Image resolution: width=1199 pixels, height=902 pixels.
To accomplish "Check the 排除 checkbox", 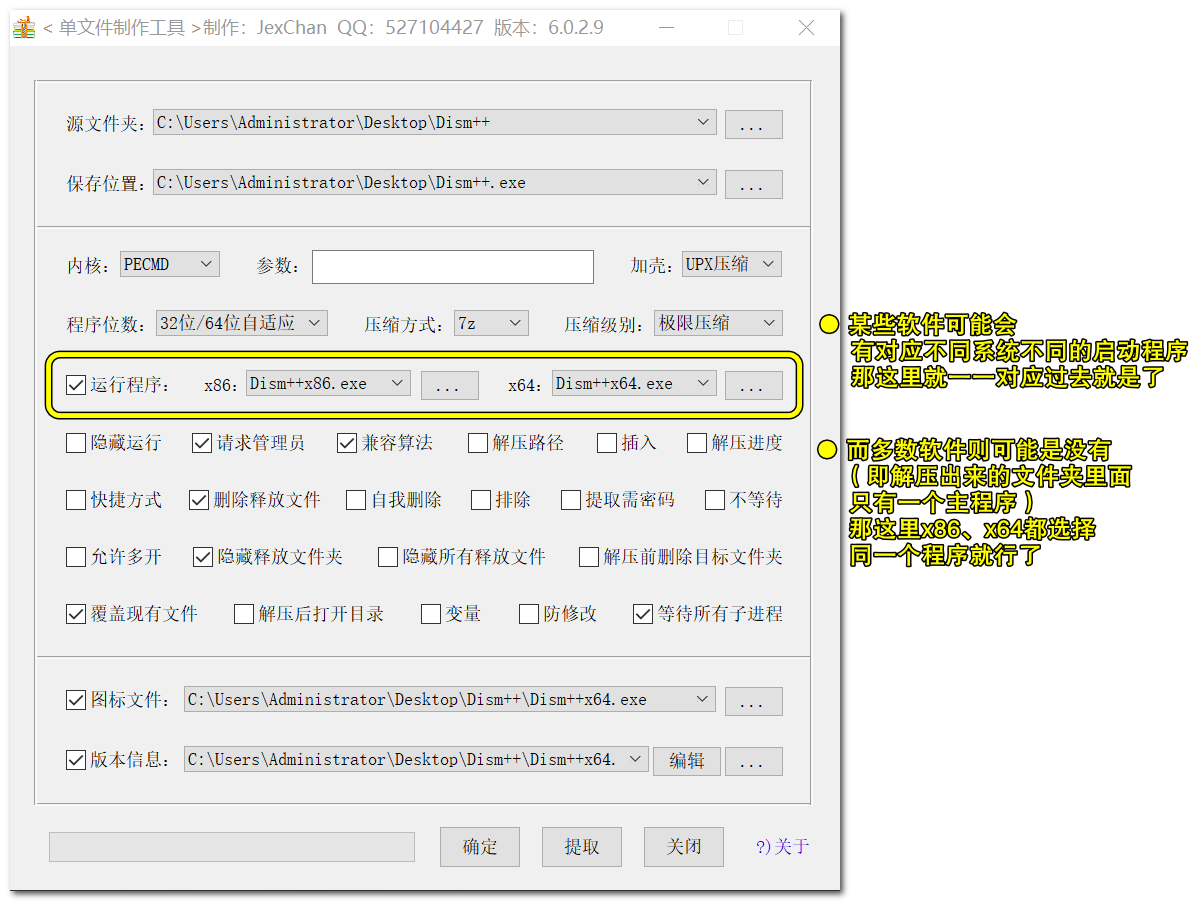I will 481,501.
